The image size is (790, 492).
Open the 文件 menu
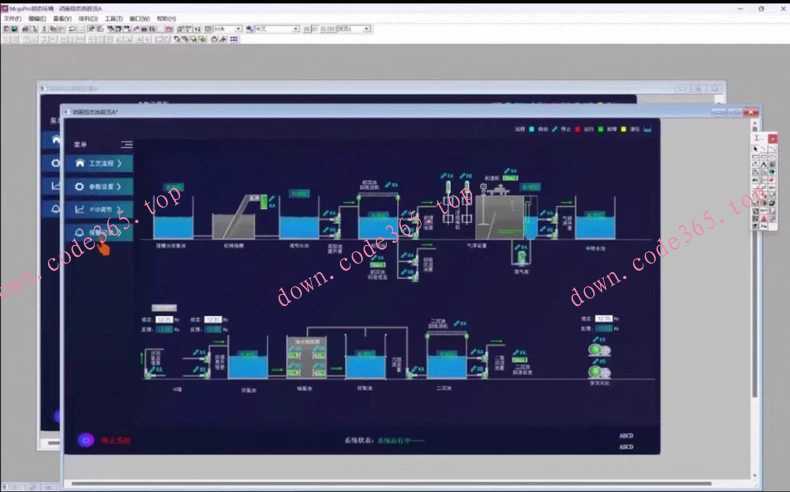pyautogui.click(x=12, y=18)
